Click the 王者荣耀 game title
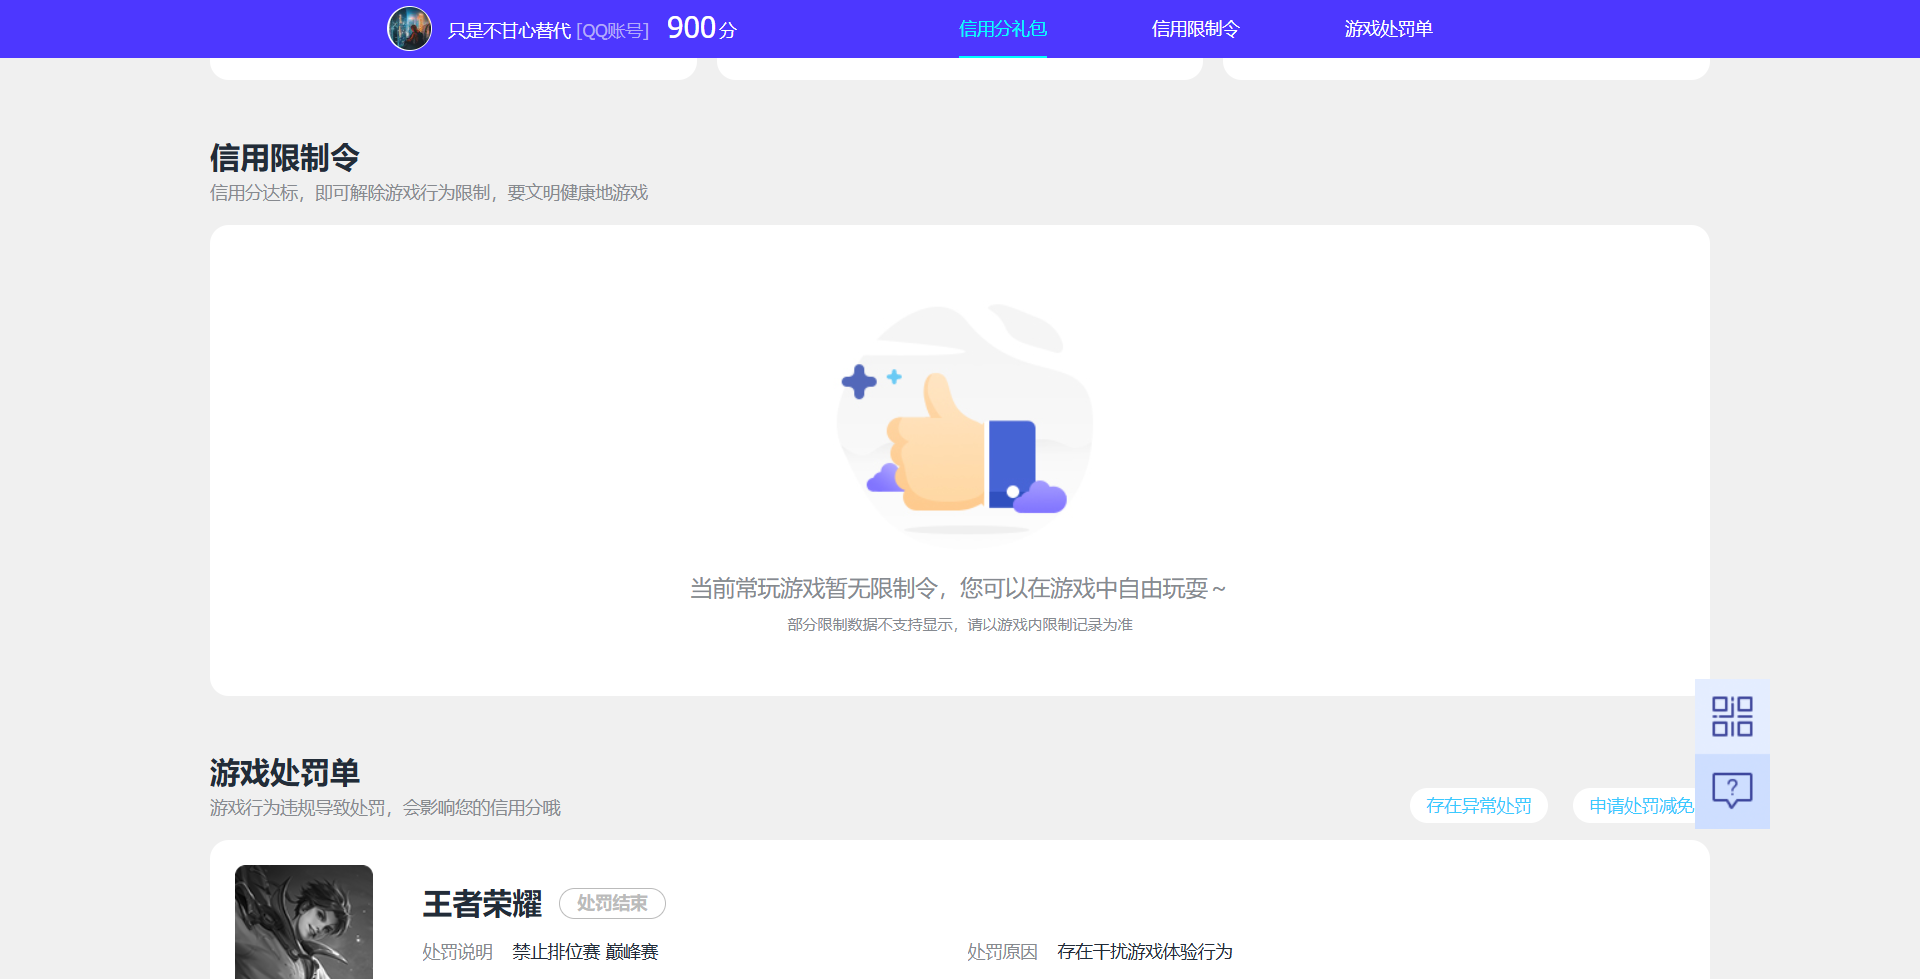This screenshot has height=979, width=1920. pos(481,905)
